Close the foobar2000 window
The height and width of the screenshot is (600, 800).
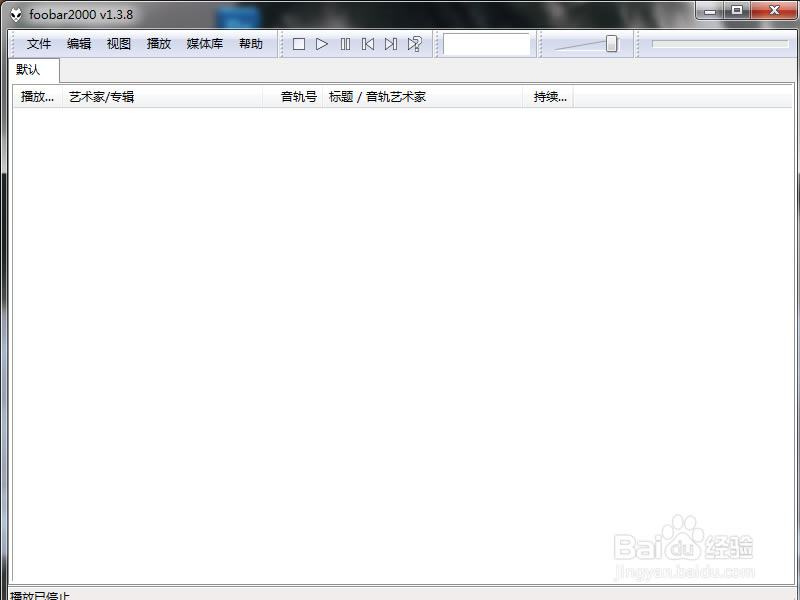774,11
